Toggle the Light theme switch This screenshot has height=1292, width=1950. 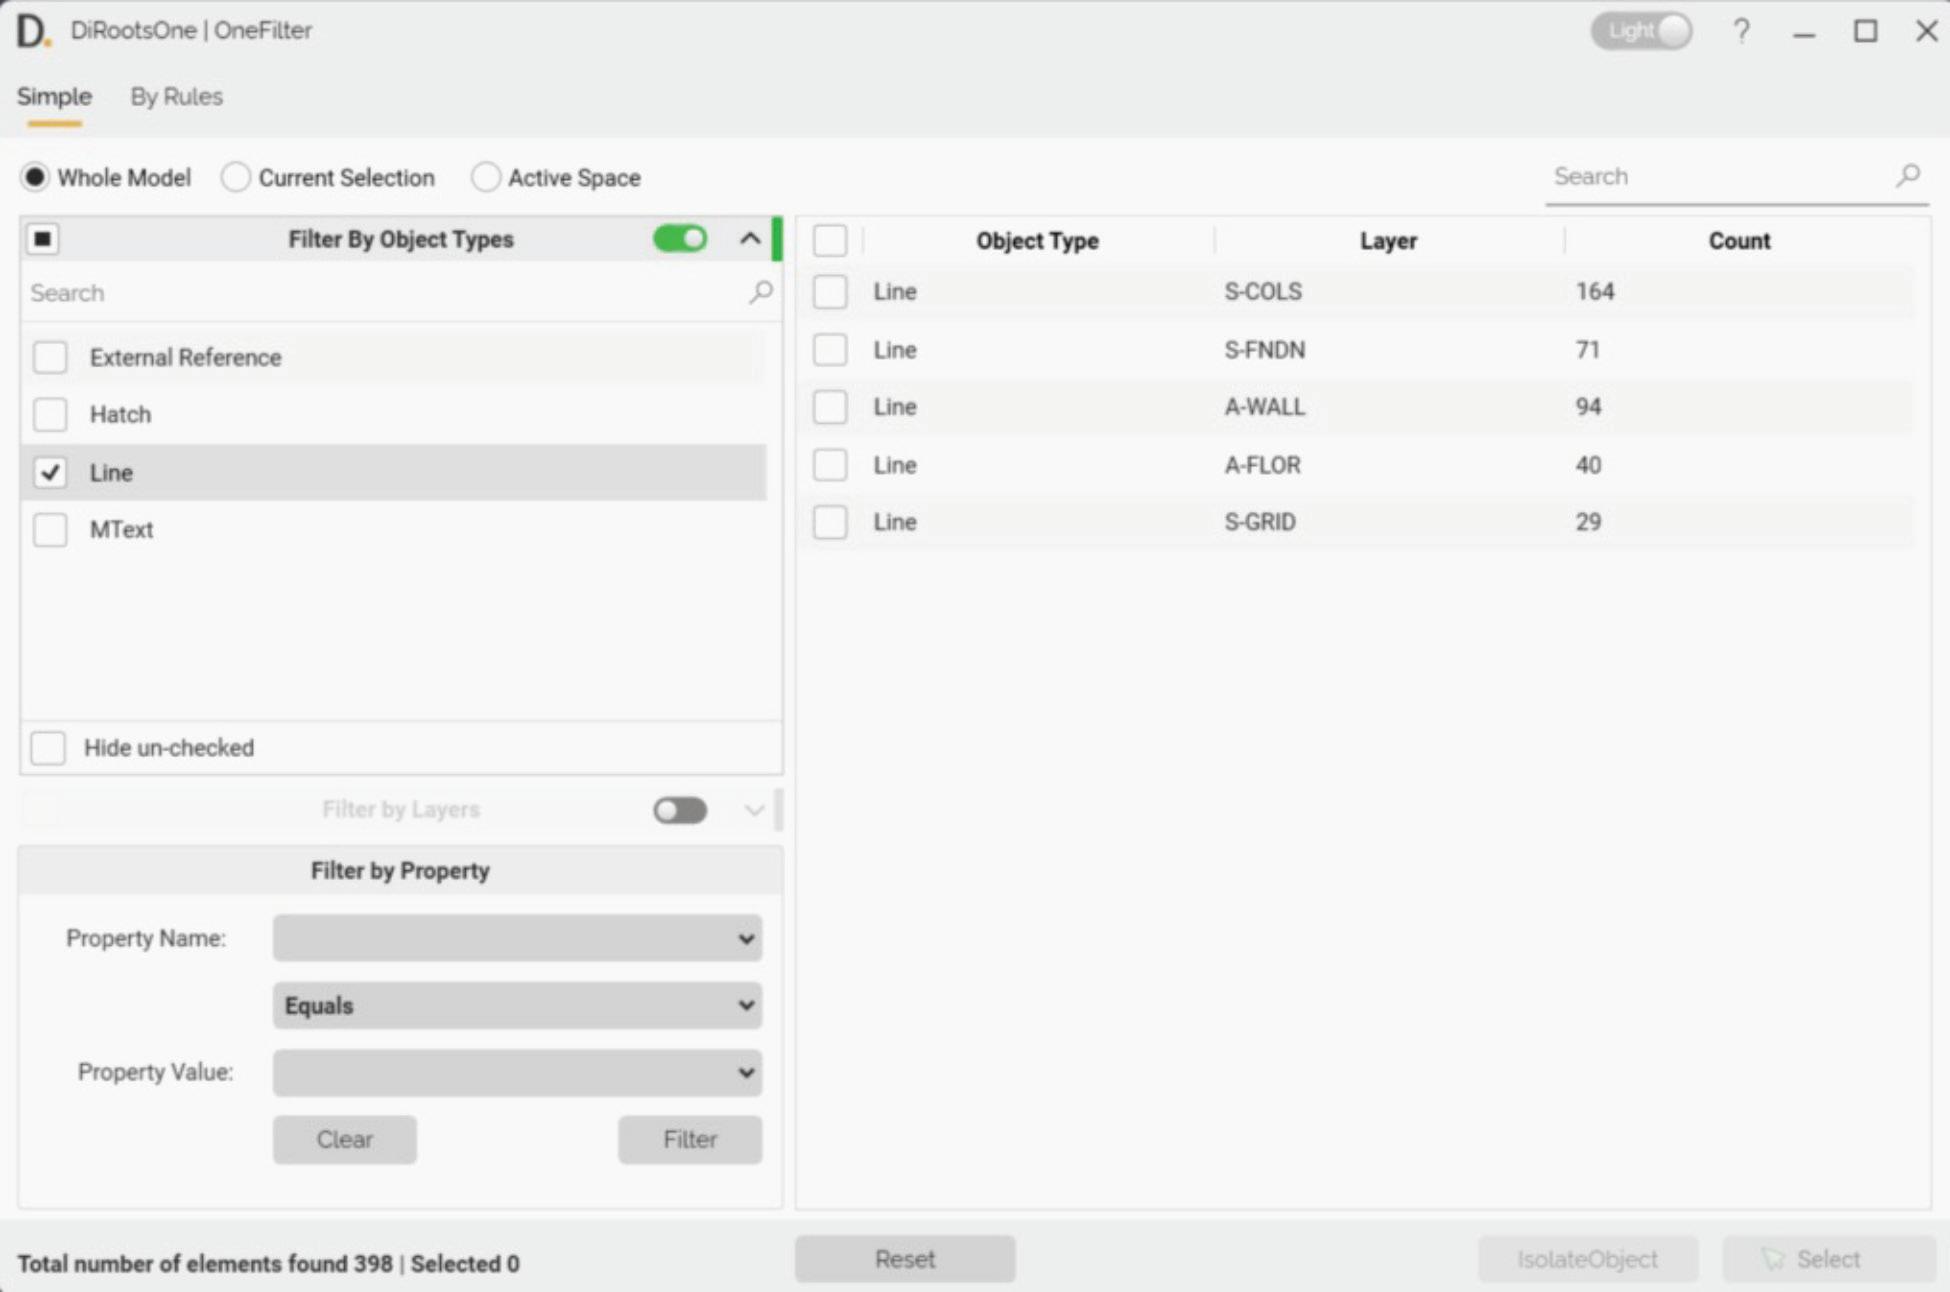(1642, 31)
